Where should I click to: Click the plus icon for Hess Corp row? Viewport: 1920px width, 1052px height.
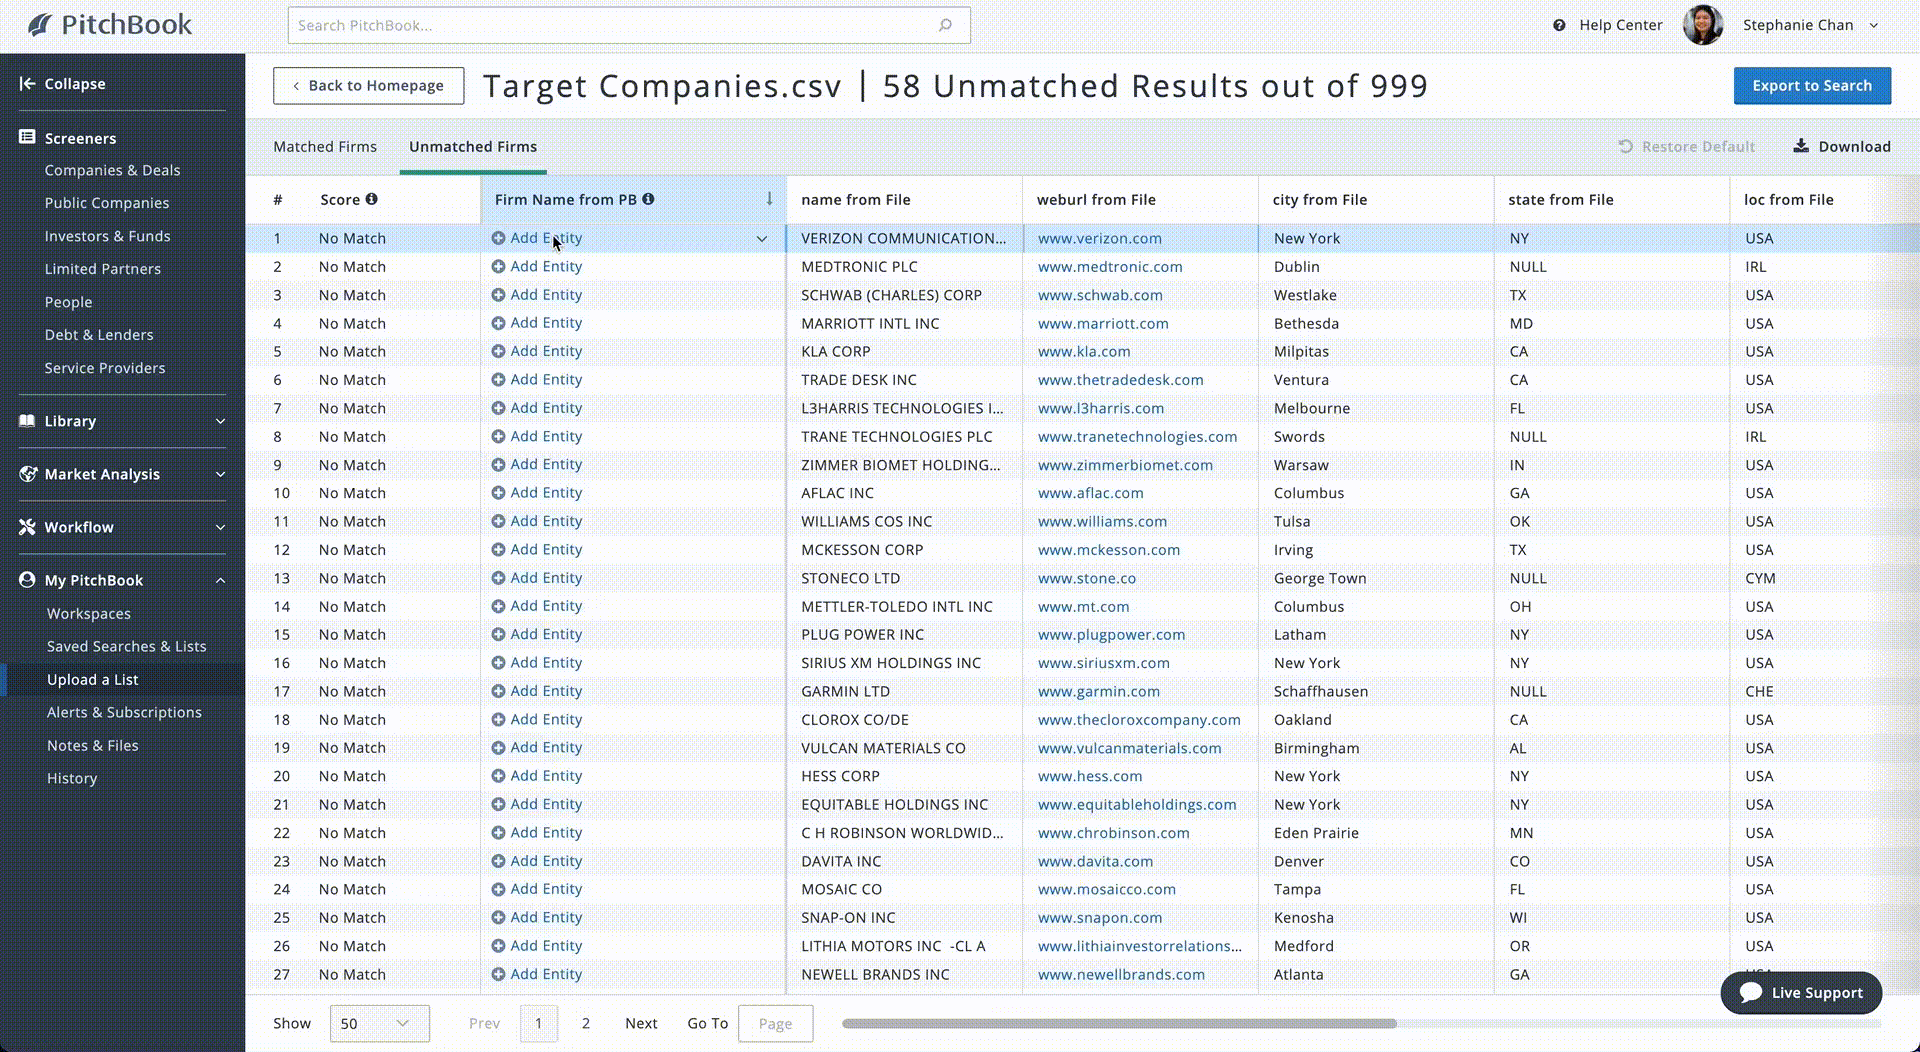tap(498, 776)
